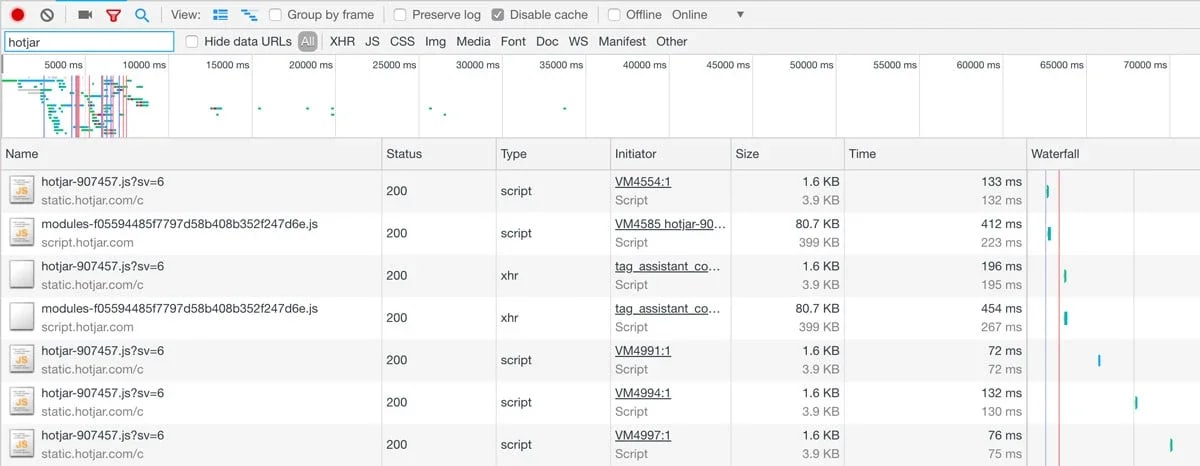
Task: Toggle overview waterfall view icon
Action: 249,15
